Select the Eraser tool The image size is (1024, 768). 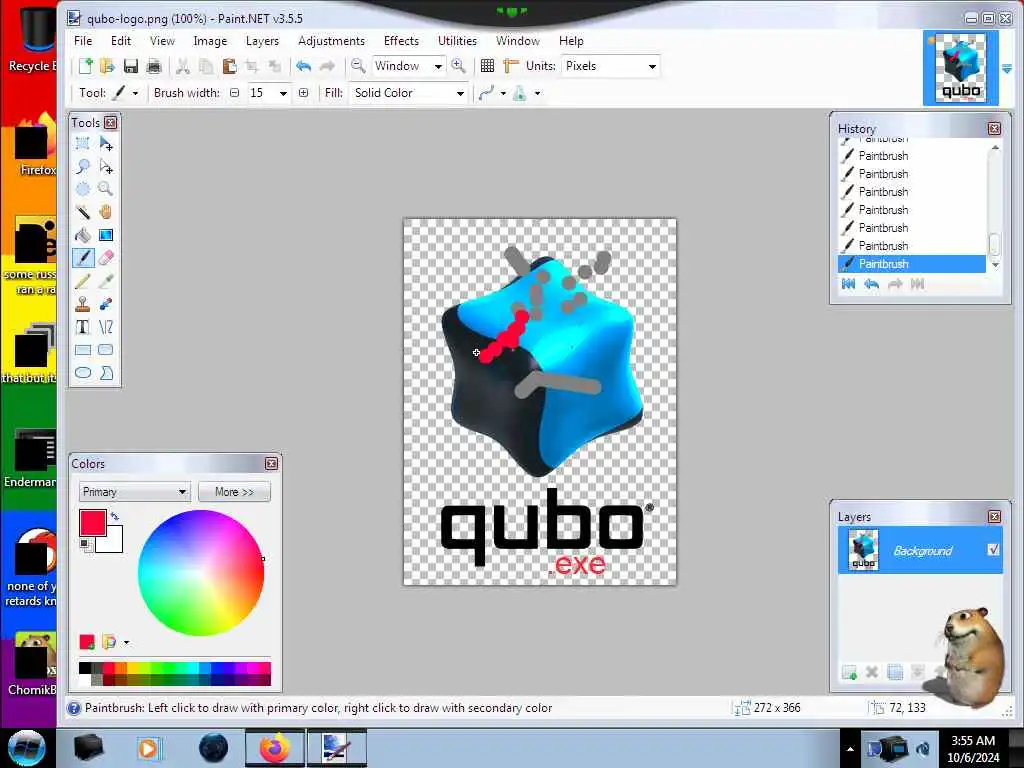106,258
